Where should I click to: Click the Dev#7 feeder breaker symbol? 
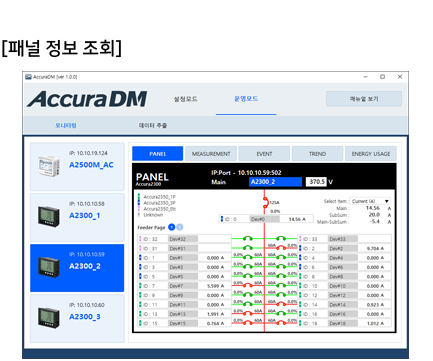[x=247, y=285]
